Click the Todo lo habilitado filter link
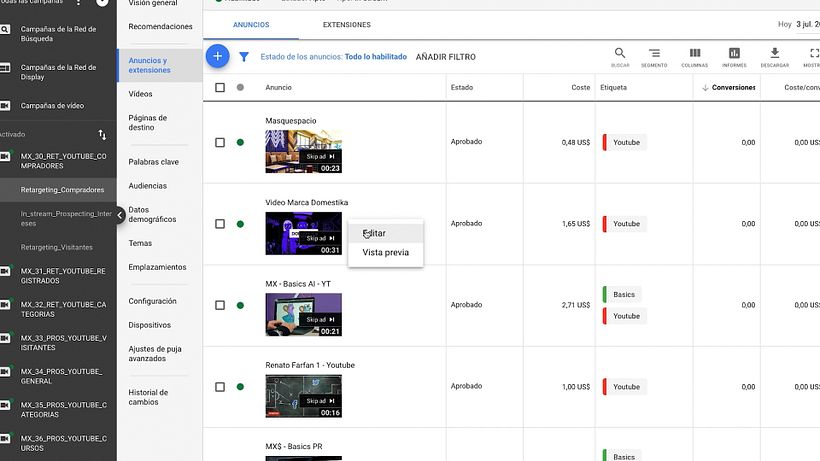Screen dimensions: 820x461 tap(375, 56)
